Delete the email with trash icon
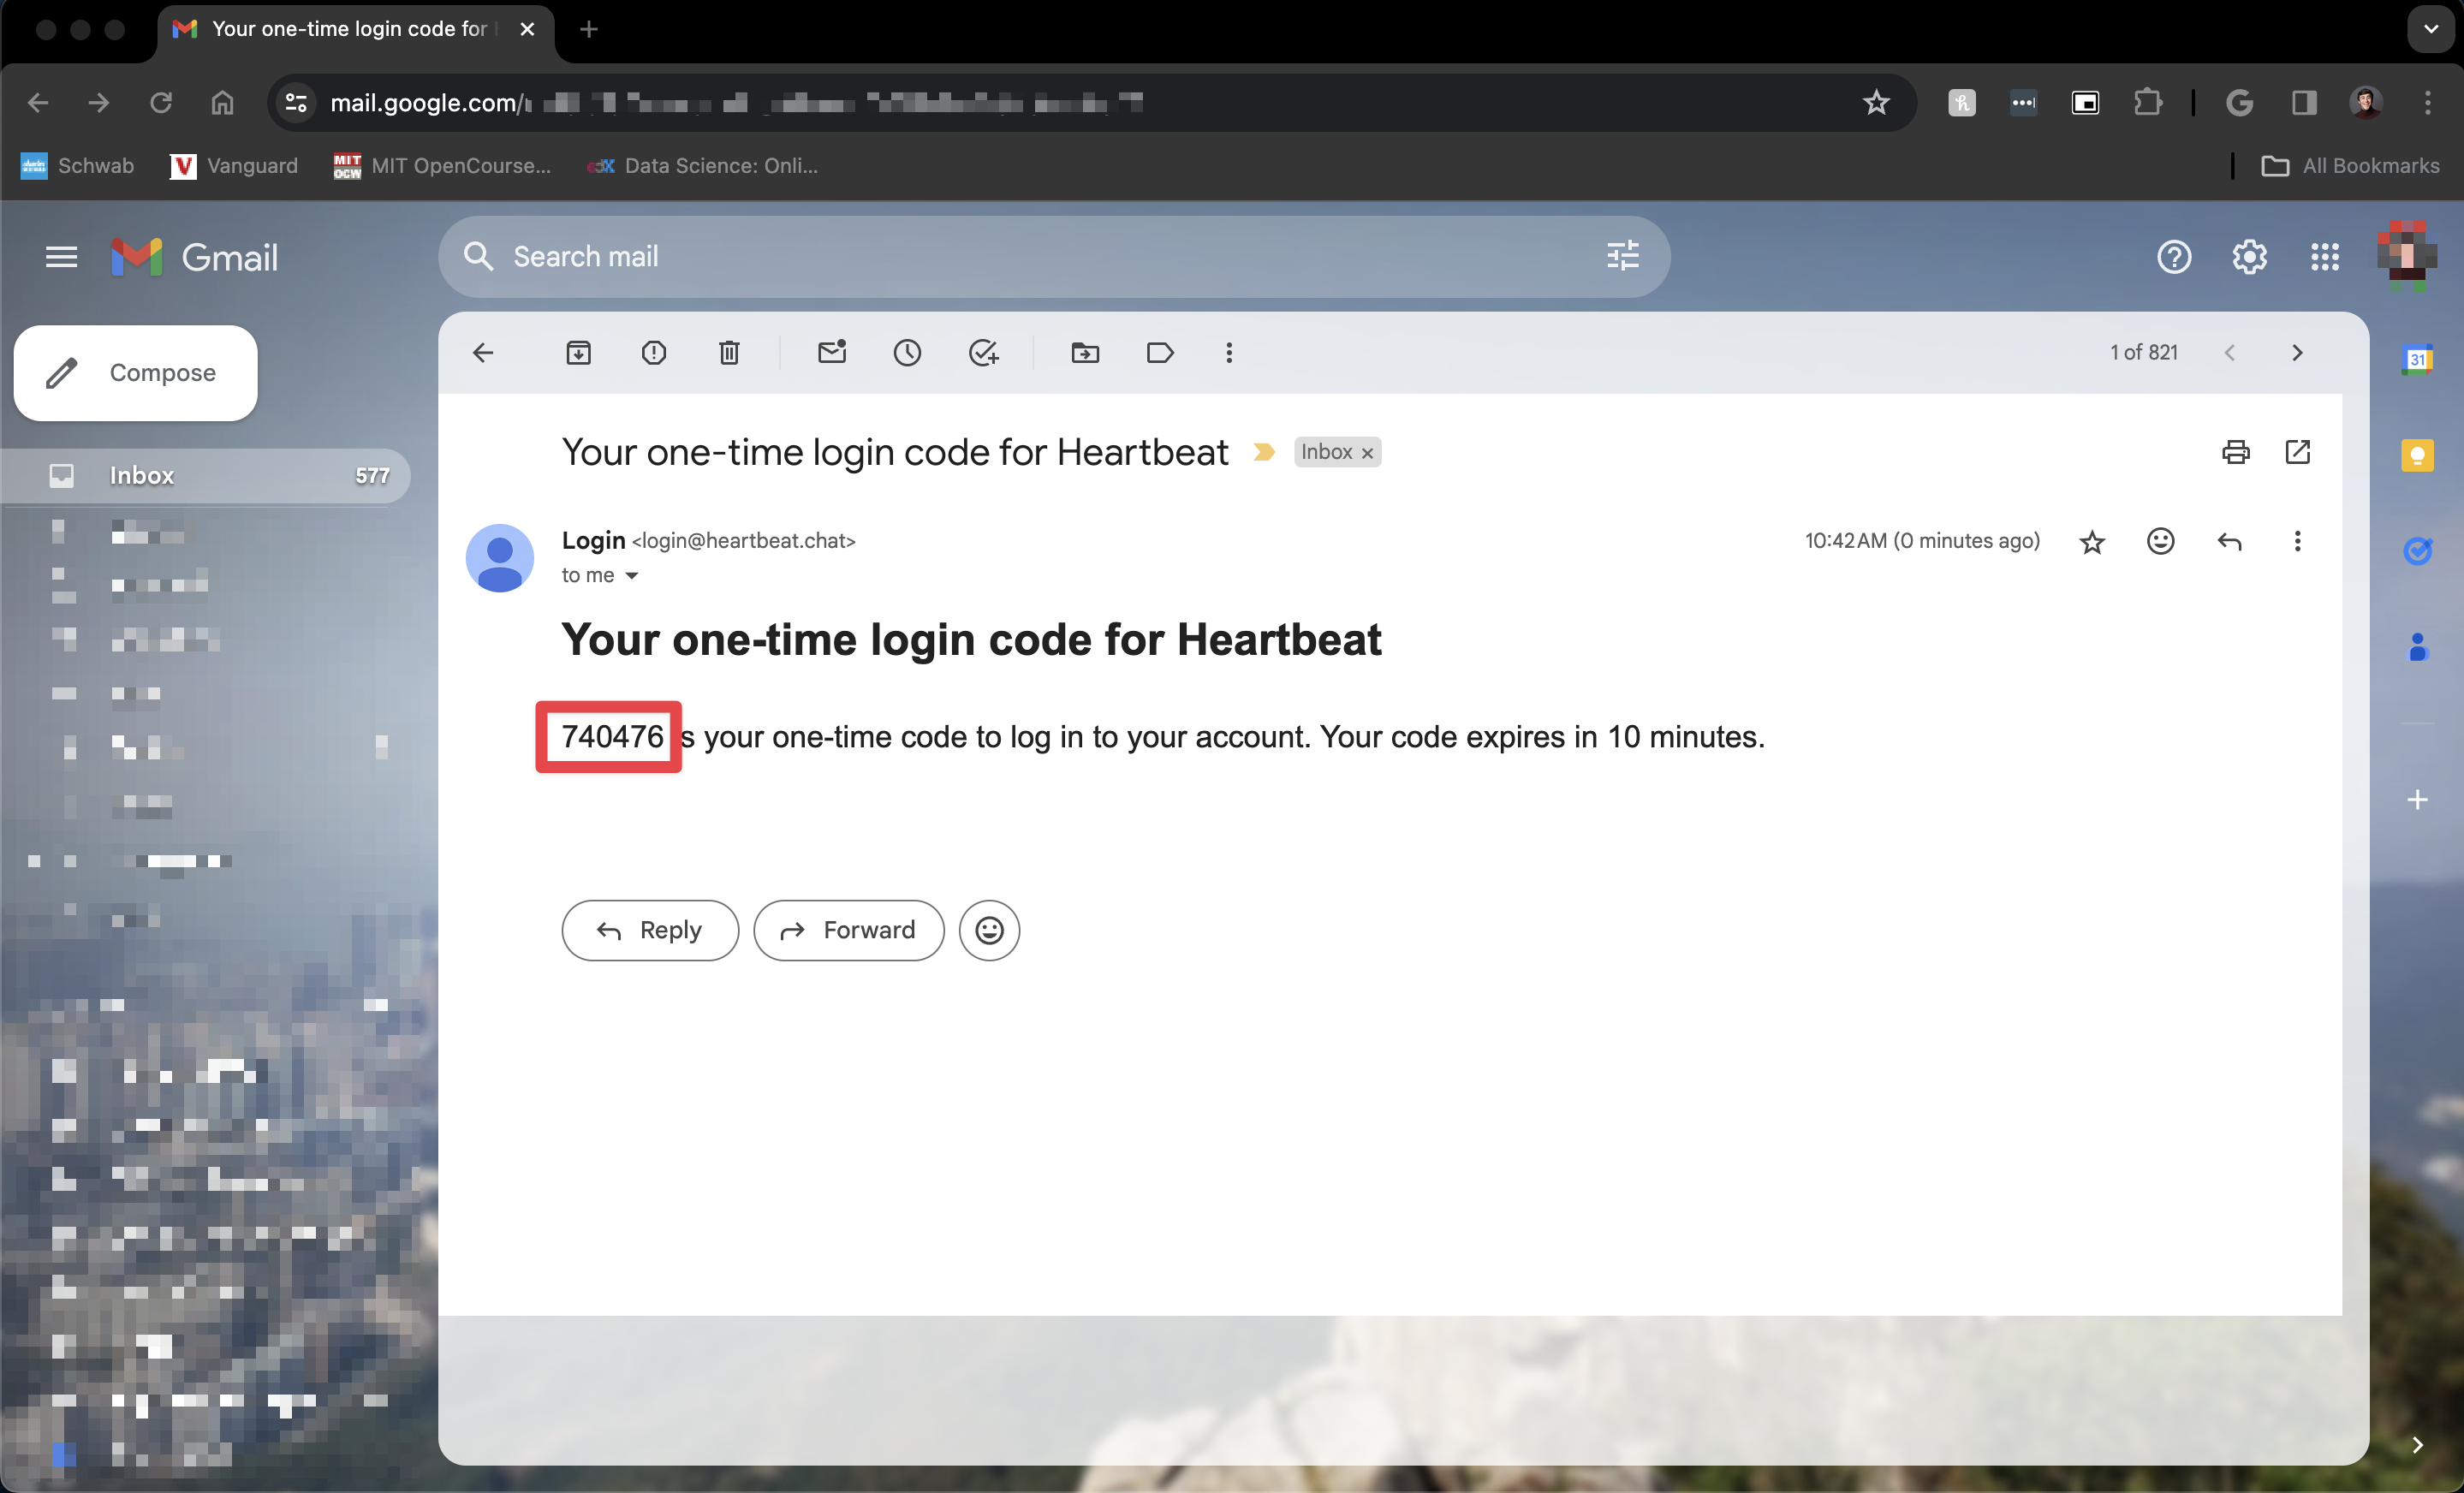The width and height of the screenshot is (2464, 1493). pos(729,352)
